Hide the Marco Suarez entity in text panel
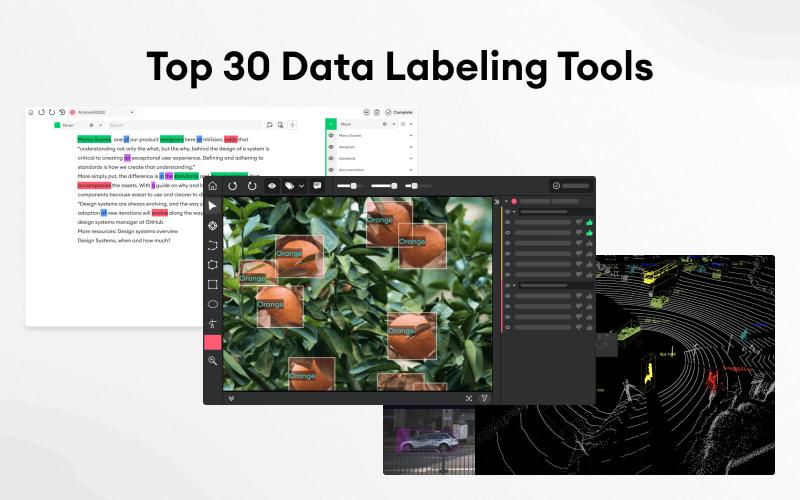This screenshot has width=800, height=500. tap(331, 135)
